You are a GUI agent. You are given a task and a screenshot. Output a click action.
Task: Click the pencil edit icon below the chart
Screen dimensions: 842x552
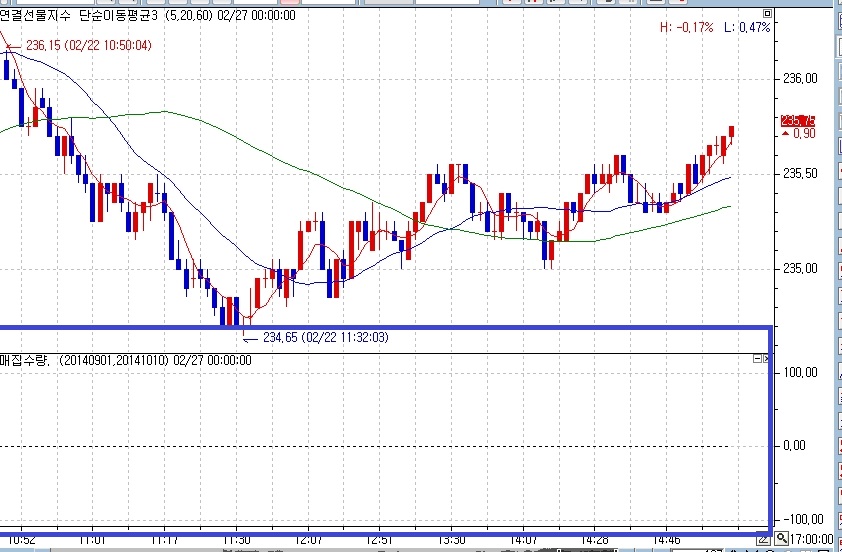click(x=765, y=539)
